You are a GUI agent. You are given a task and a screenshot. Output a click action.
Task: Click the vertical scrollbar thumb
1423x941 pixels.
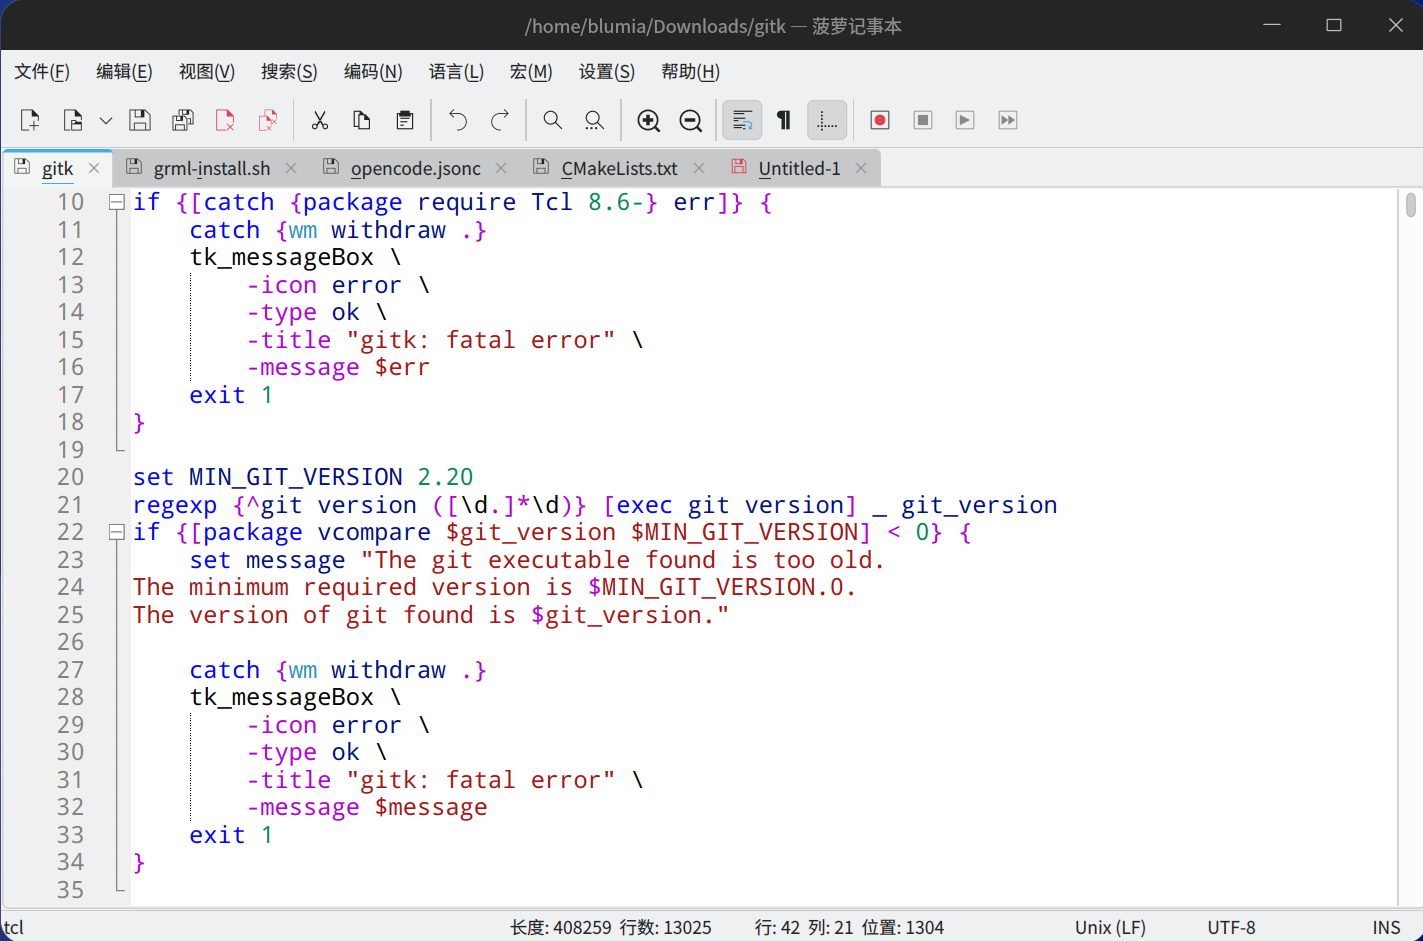click(x=1410, y=204)
